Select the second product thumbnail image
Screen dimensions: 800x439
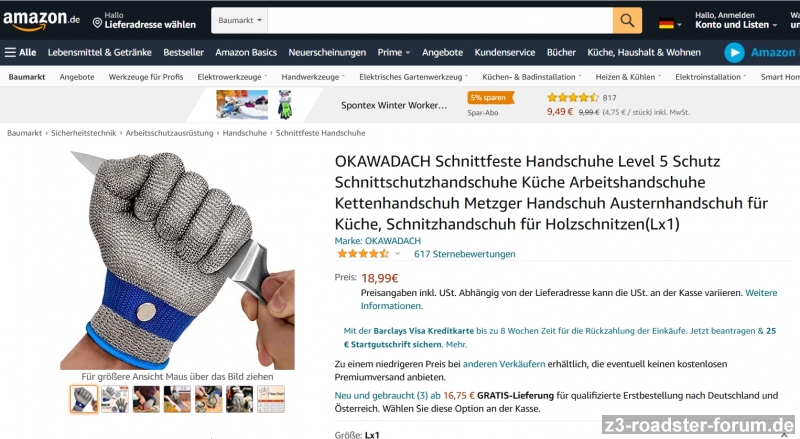pyautogui.click(x=115, y=399)
